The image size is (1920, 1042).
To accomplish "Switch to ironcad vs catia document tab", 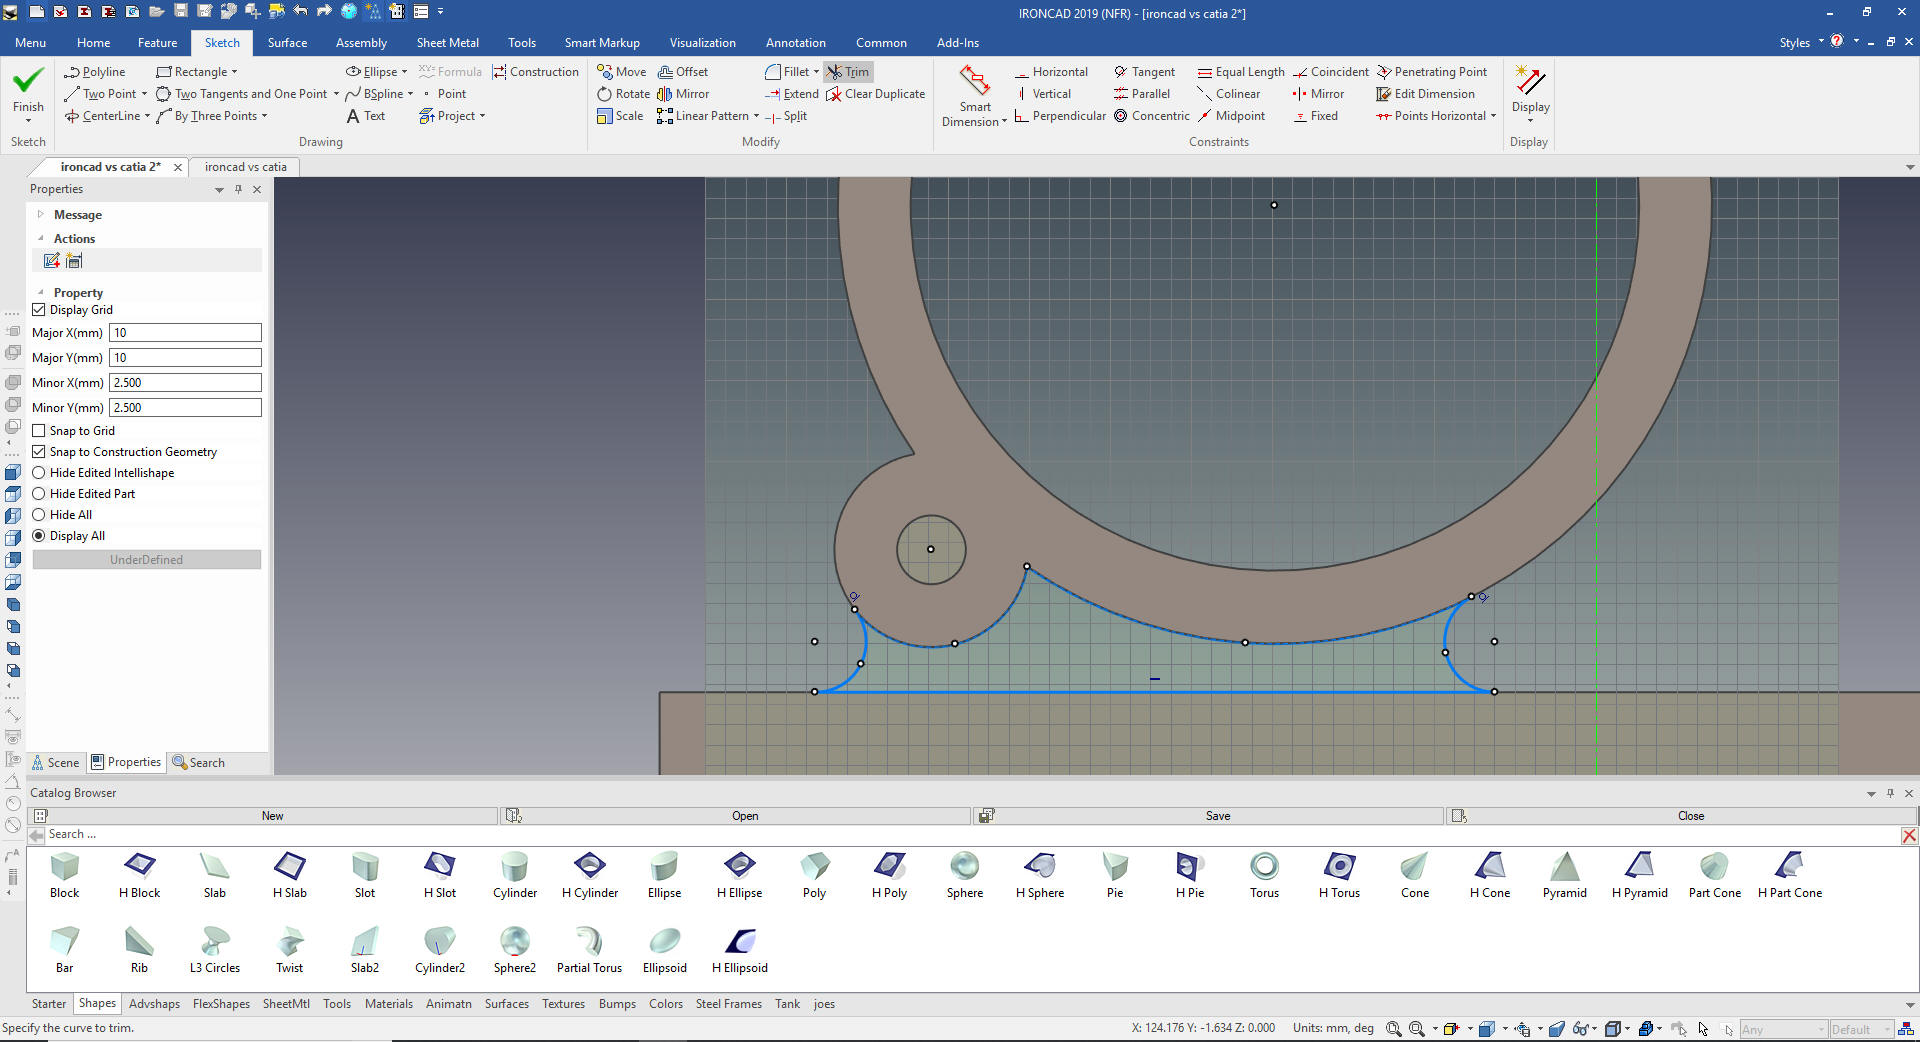I will click(x=246, y=167).
